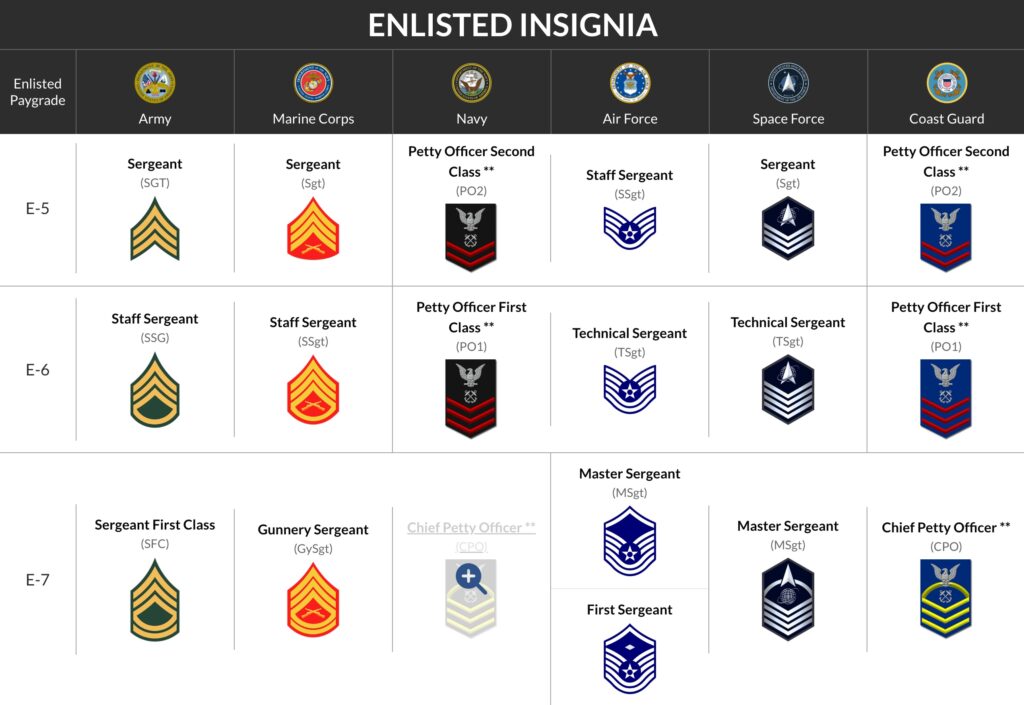This screenshot has width=1024, height=705.
Task: Click the Air Force First Sergeant insignia
Action: pos(630,662)
